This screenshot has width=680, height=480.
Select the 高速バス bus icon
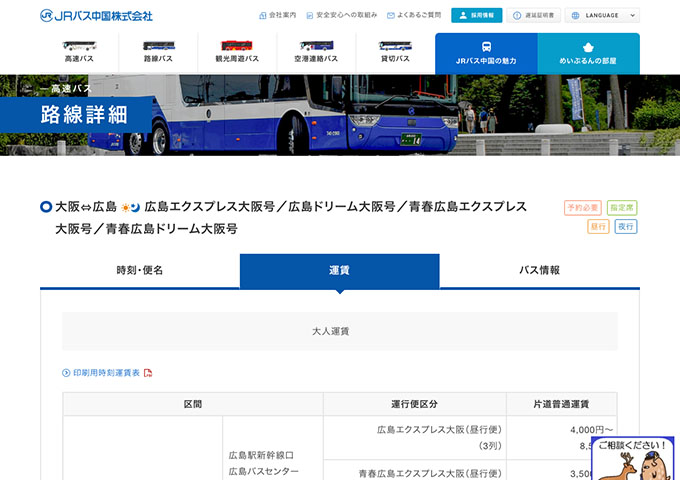click(79, 46)
